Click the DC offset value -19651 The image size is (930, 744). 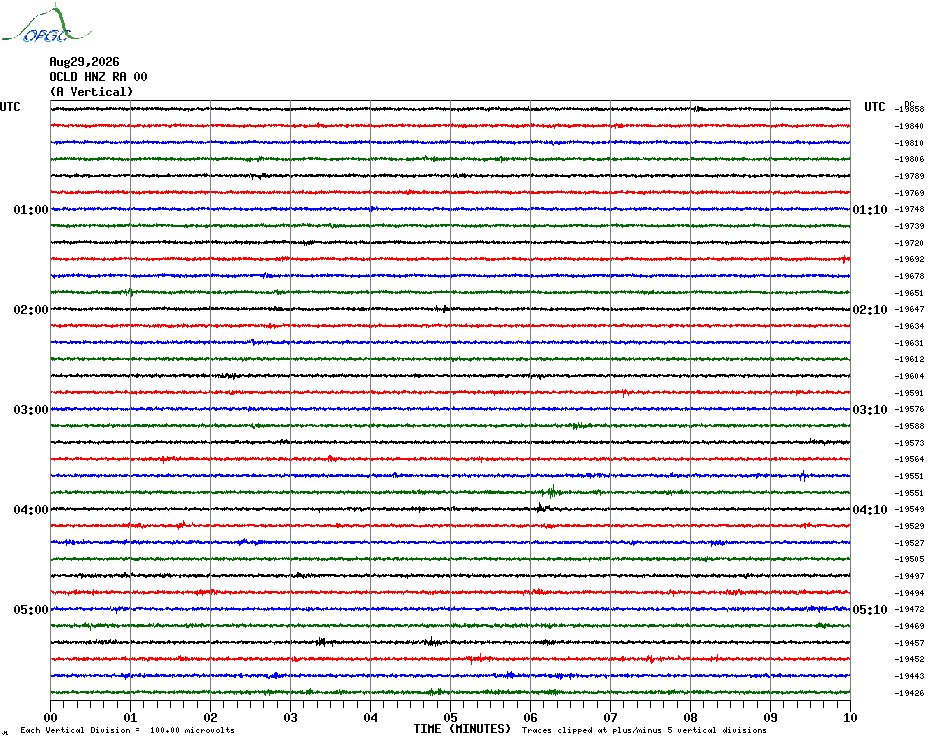(909, 293)
